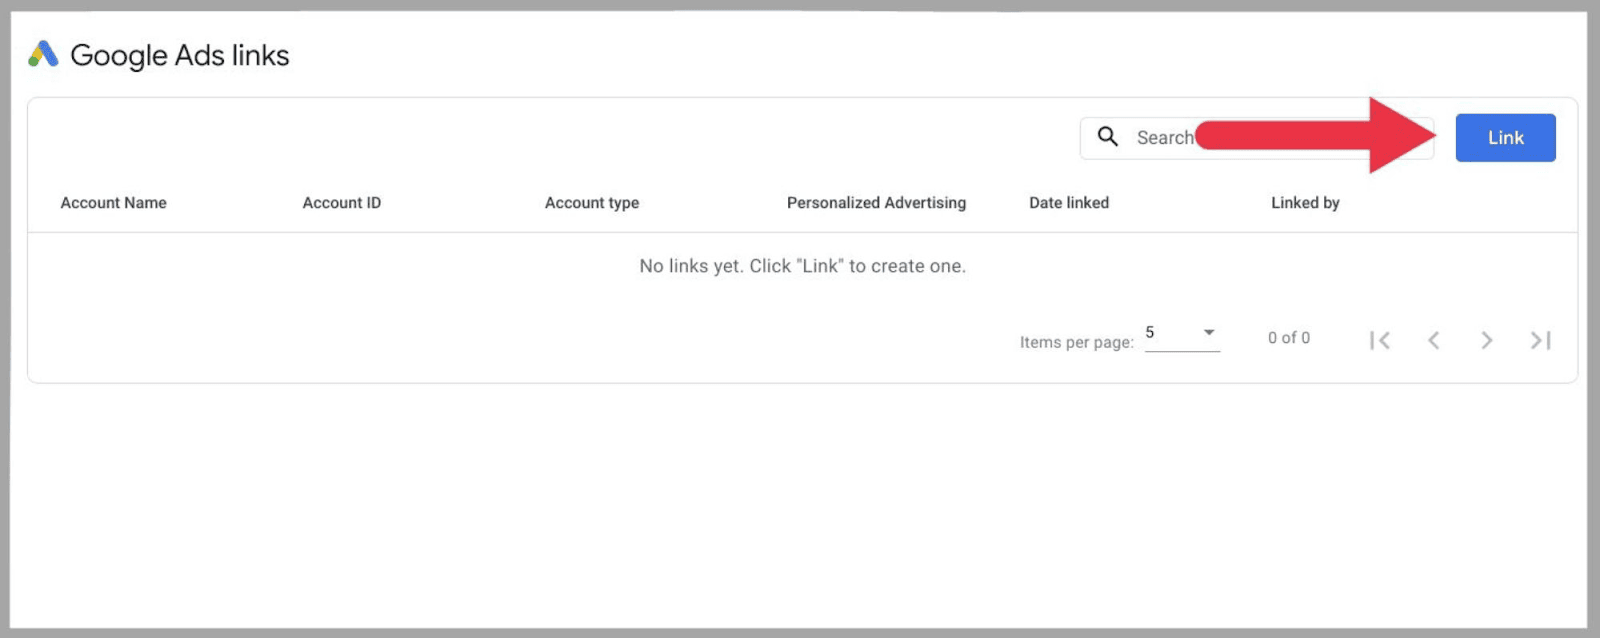Click the previous page chevron

[1434, 340]
